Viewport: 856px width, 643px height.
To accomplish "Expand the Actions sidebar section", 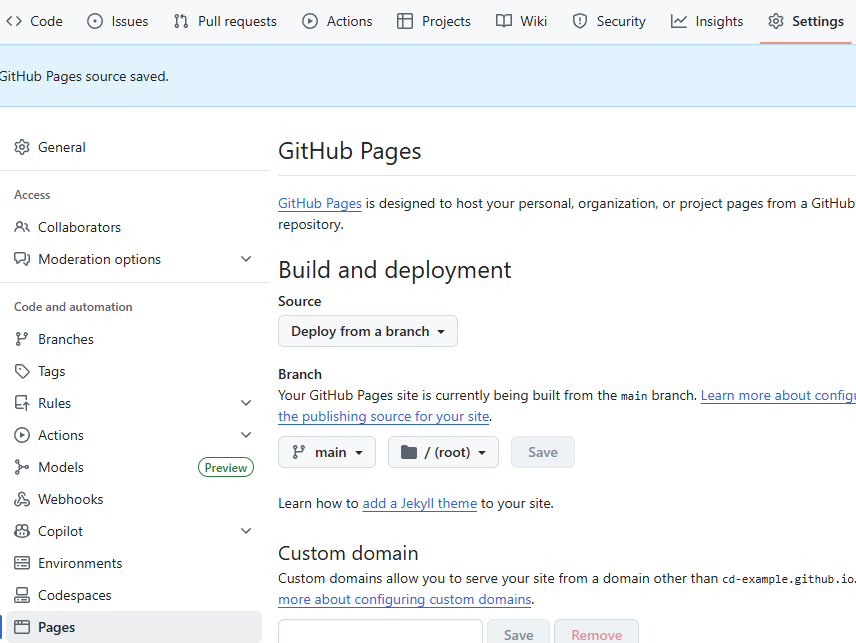I will pos(246,436).
